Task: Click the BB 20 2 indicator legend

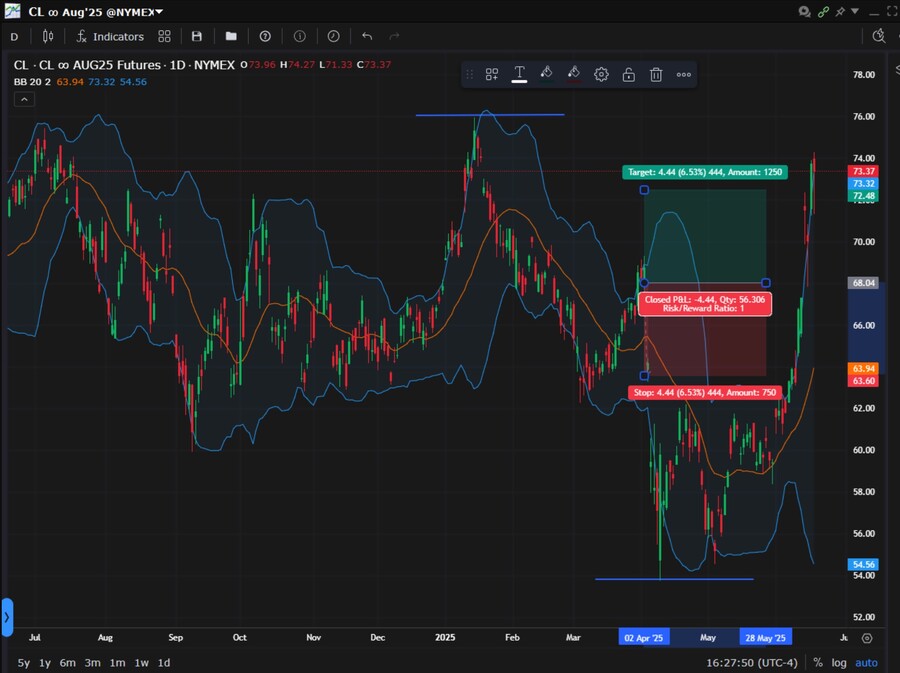Action: coord(32,82)
